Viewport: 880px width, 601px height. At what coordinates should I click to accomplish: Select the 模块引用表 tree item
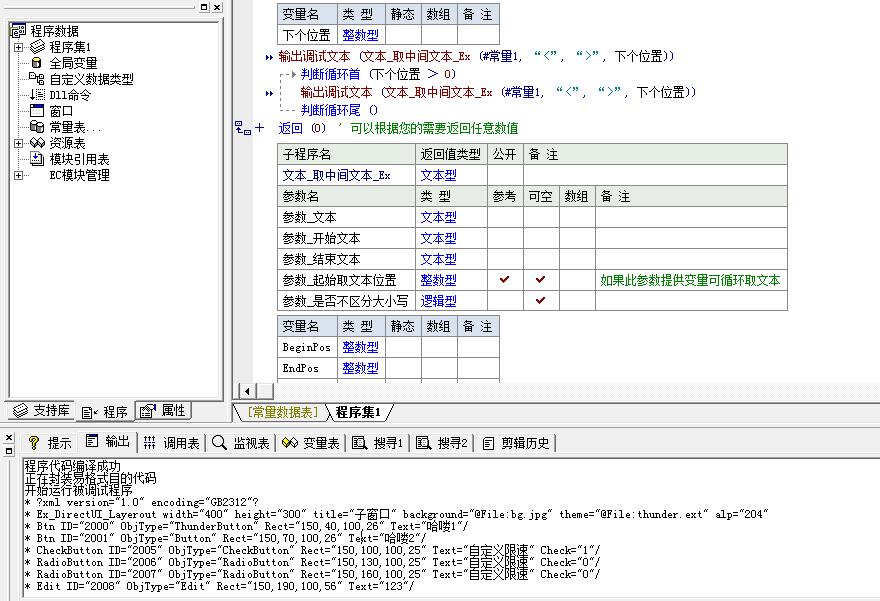tap(79, 159)
